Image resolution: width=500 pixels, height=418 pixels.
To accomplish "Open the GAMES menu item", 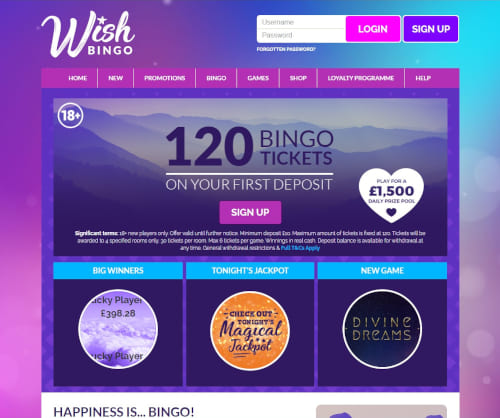I will click(258, 78).
